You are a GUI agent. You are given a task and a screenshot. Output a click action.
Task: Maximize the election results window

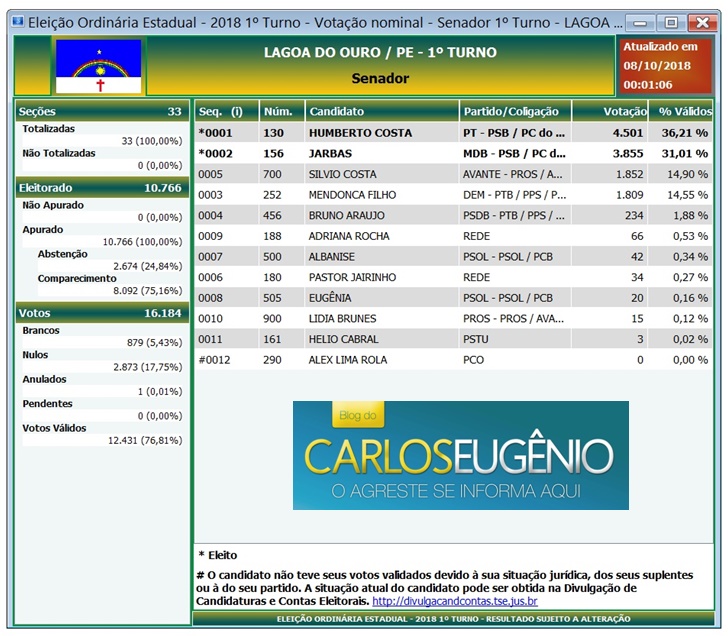[x=671, y=23]
